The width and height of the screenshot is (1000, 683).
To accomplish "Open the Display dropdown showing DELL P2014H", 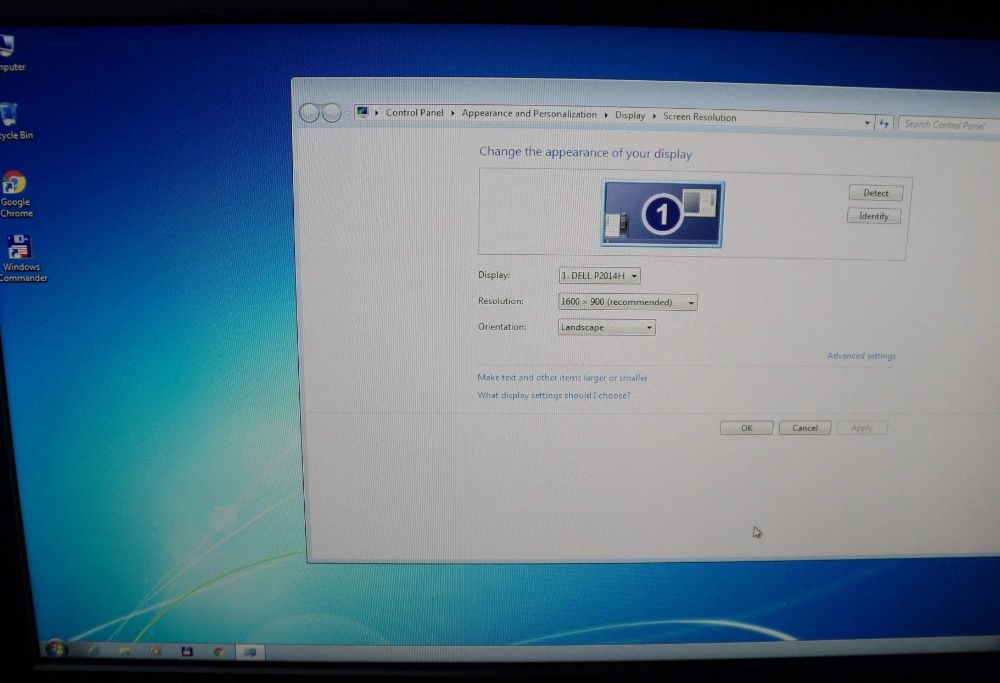I will (599, 275).
